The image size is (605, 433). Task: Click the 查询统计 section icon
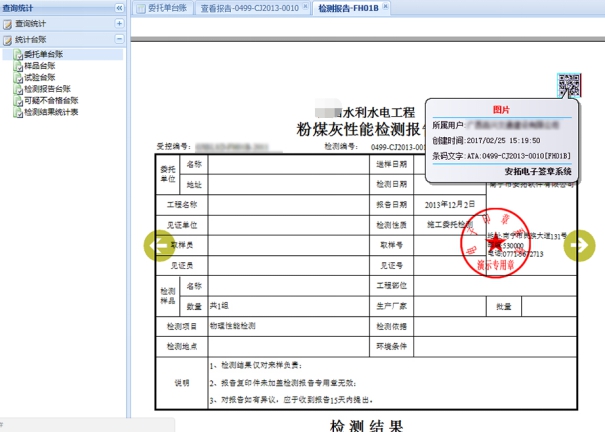click(8, 22)
